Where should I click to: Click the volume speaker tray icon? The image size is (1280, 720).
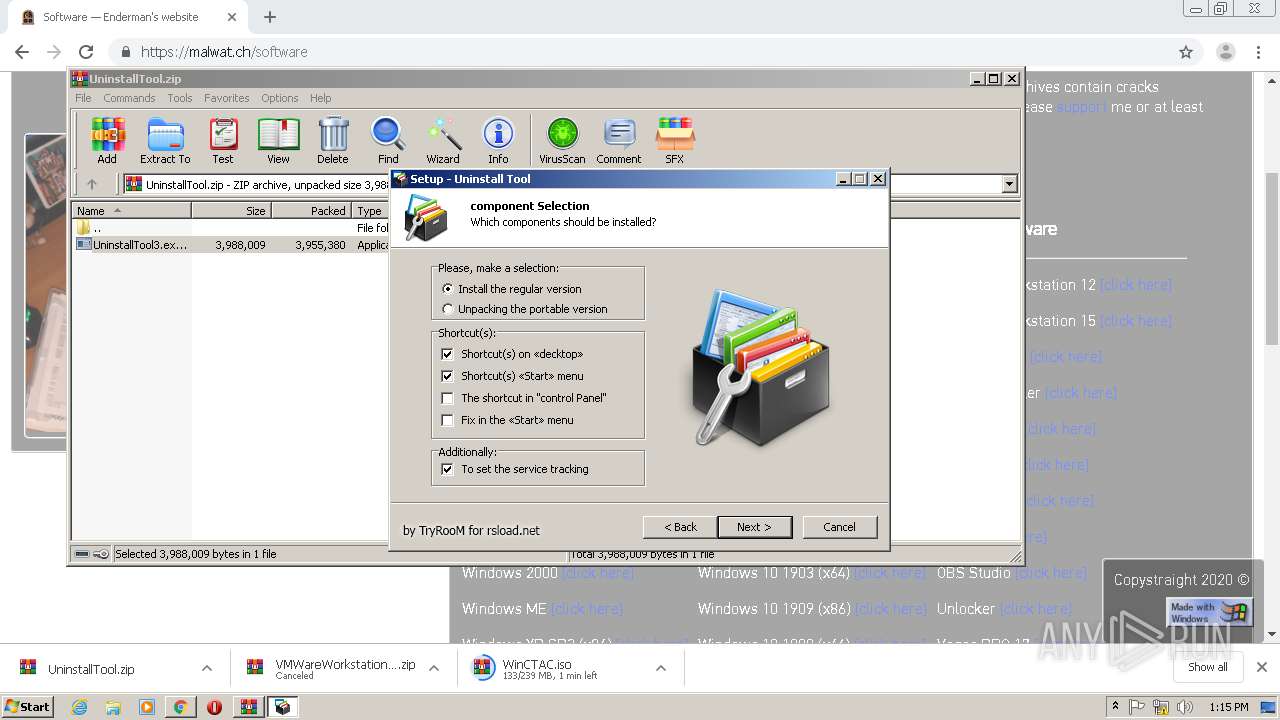[x=1185, y=707]
